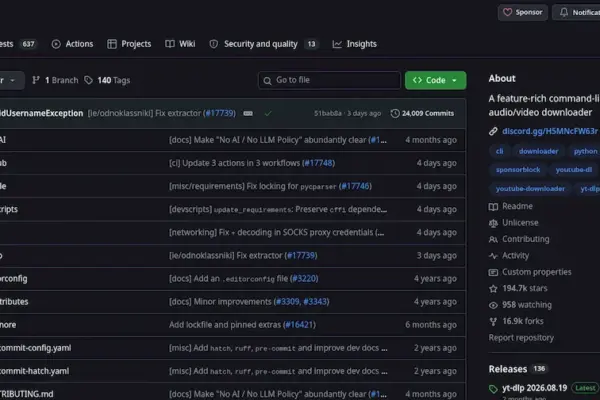Screen dimensions: 600x400
Task: Click the Custom properties note icon
Action: 493,273
